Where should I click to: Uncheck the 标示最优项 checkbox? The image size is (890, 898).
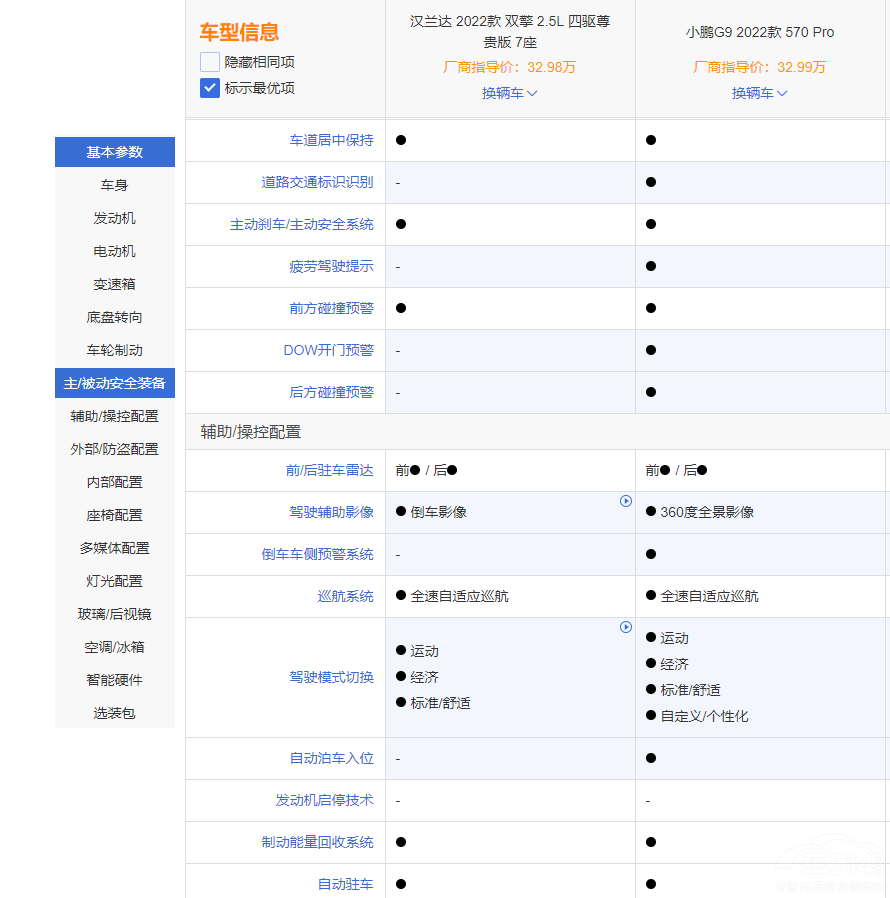tap(210, 88)
